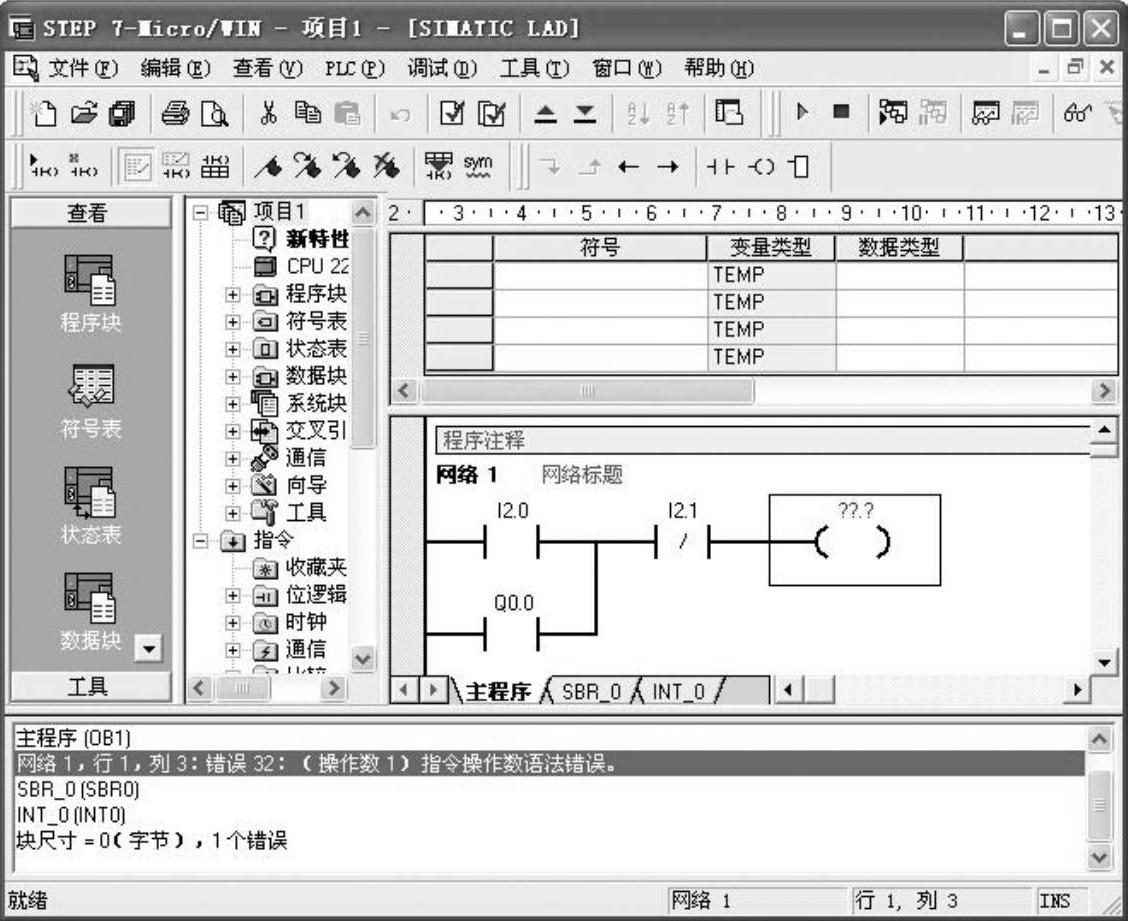Screen dimensions: 1128x921
Task: Click the Copy icon
Action: 308,113
